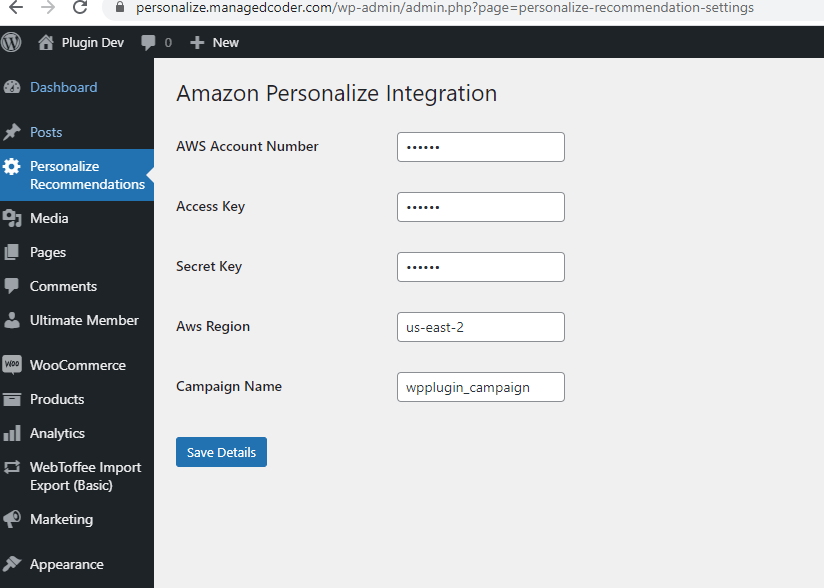Screen dimensions: 824x588
Task: Open the comments bubble icon in admin bar
Action: (149, 42)
